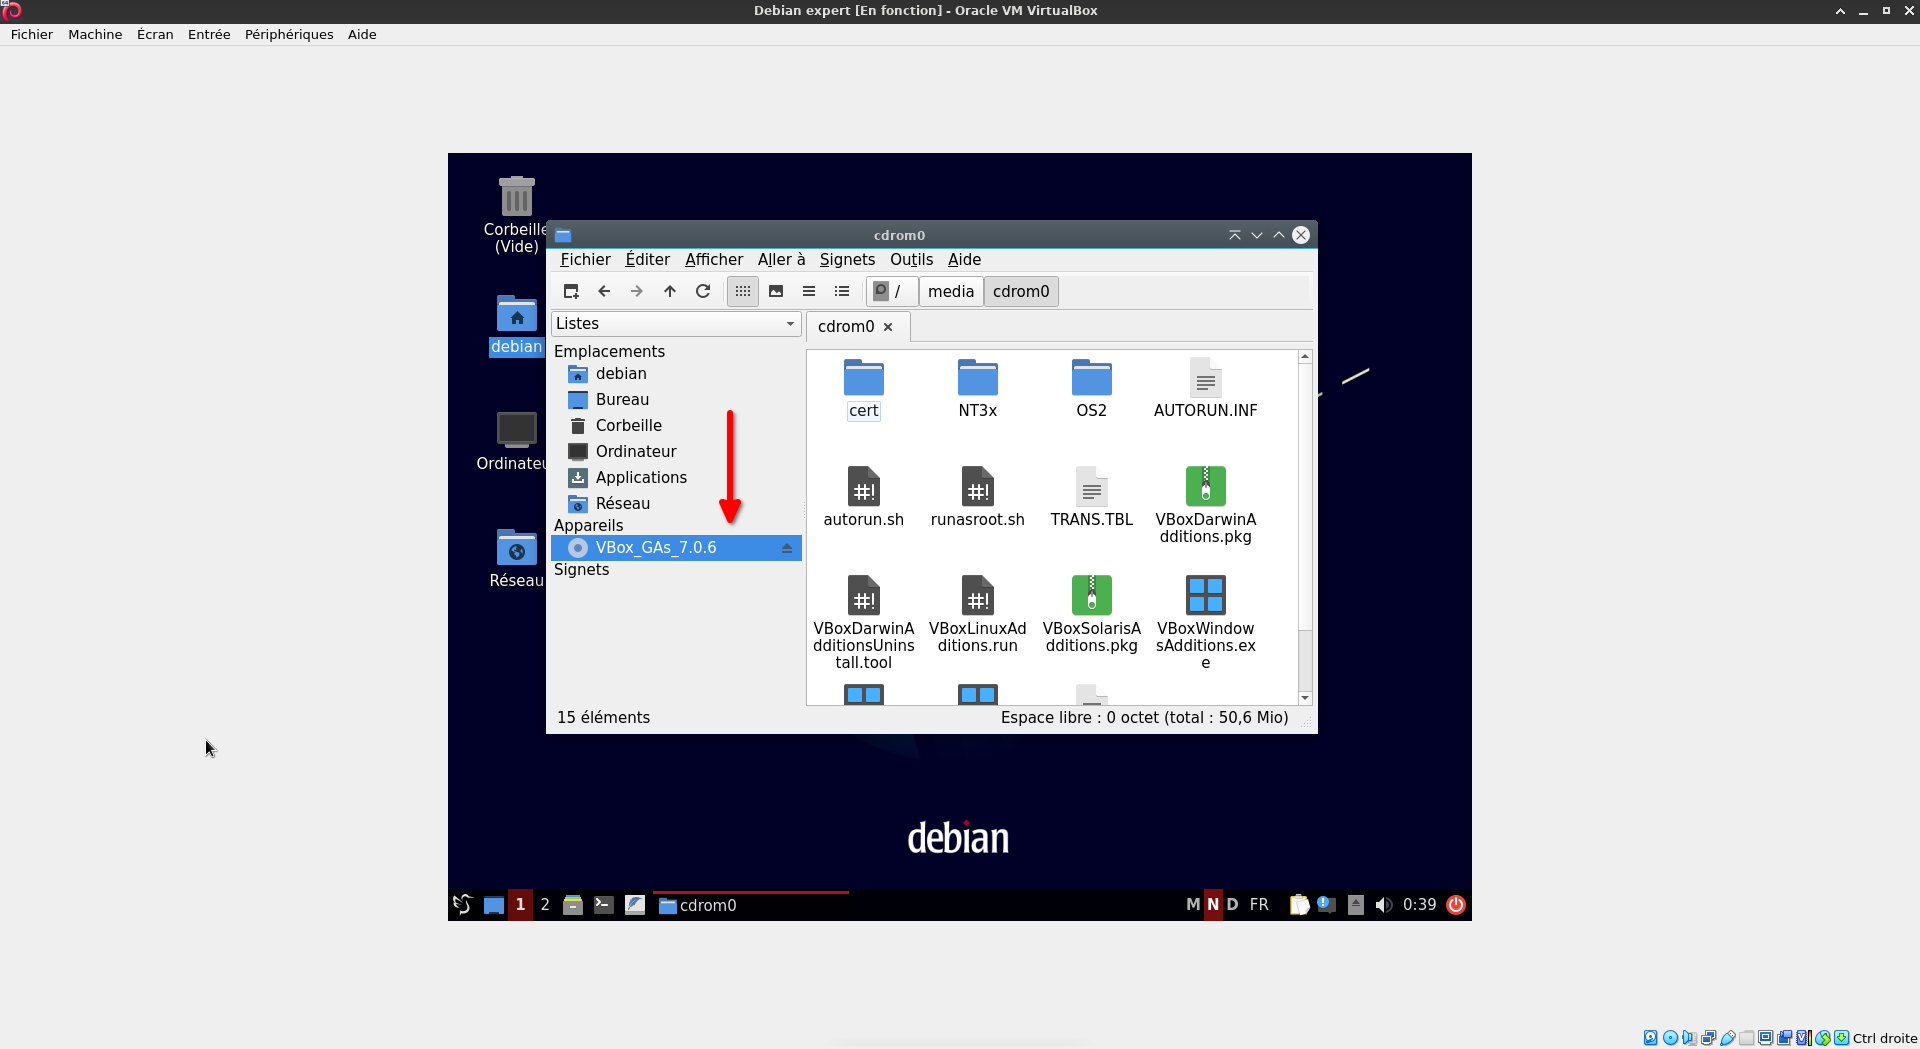Open the Afficher menu
1920x1049 pixels.
[x=714, y=259]
